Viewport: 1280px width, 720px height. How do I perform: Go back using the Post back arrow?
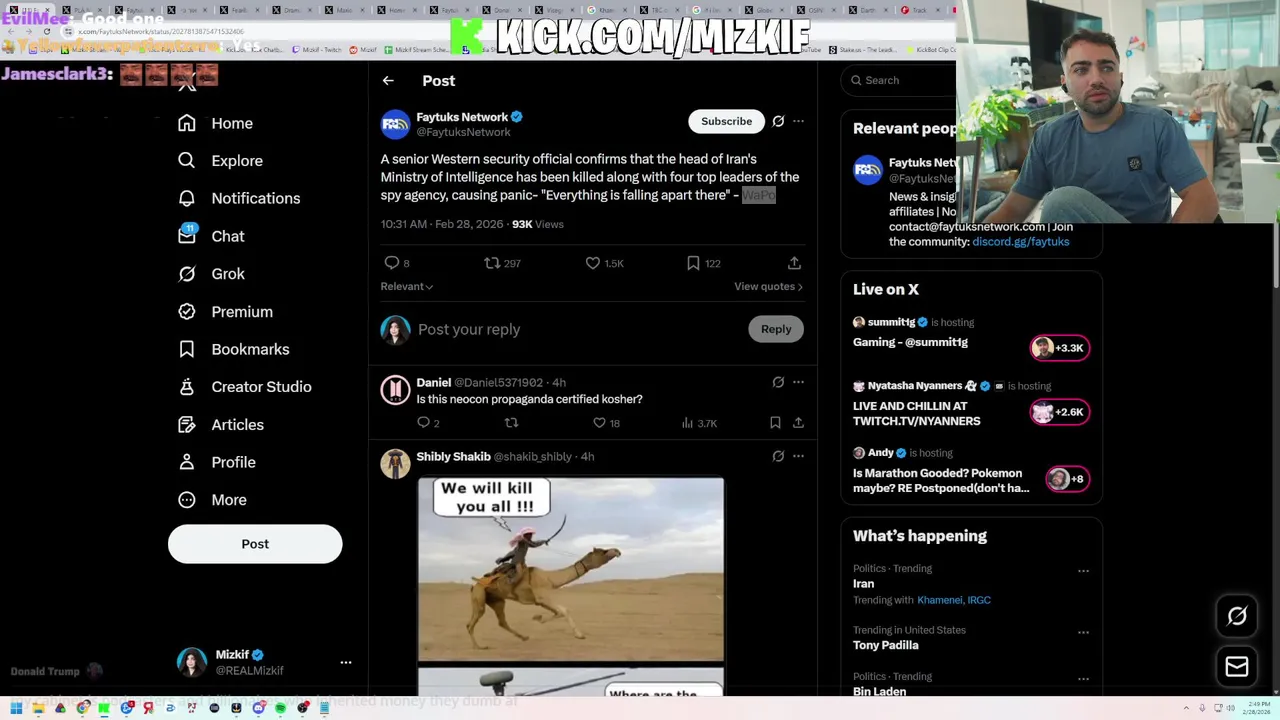coord(388,81)
